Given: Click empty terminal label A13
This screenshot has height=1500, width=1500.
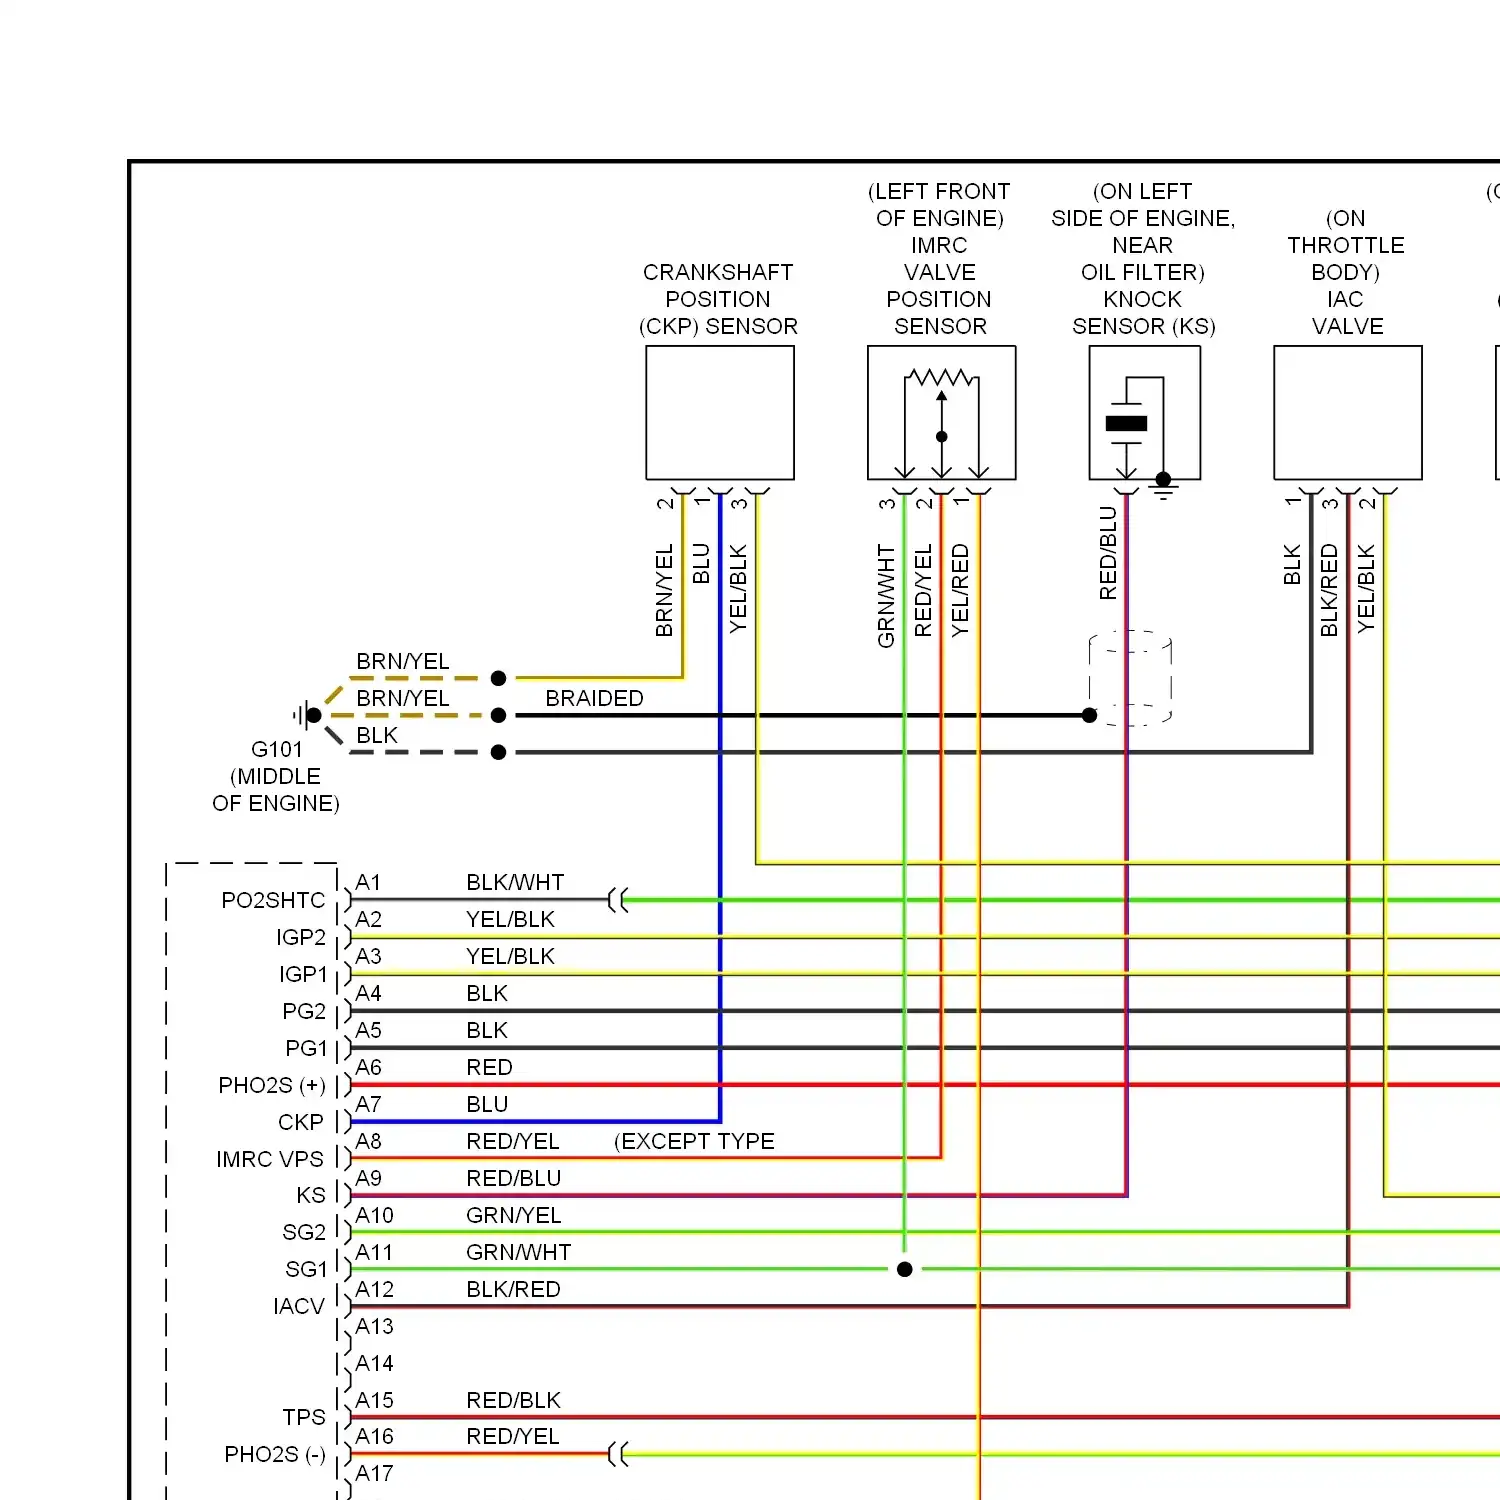Looking at the screenshot, I should coord(374,1326).
